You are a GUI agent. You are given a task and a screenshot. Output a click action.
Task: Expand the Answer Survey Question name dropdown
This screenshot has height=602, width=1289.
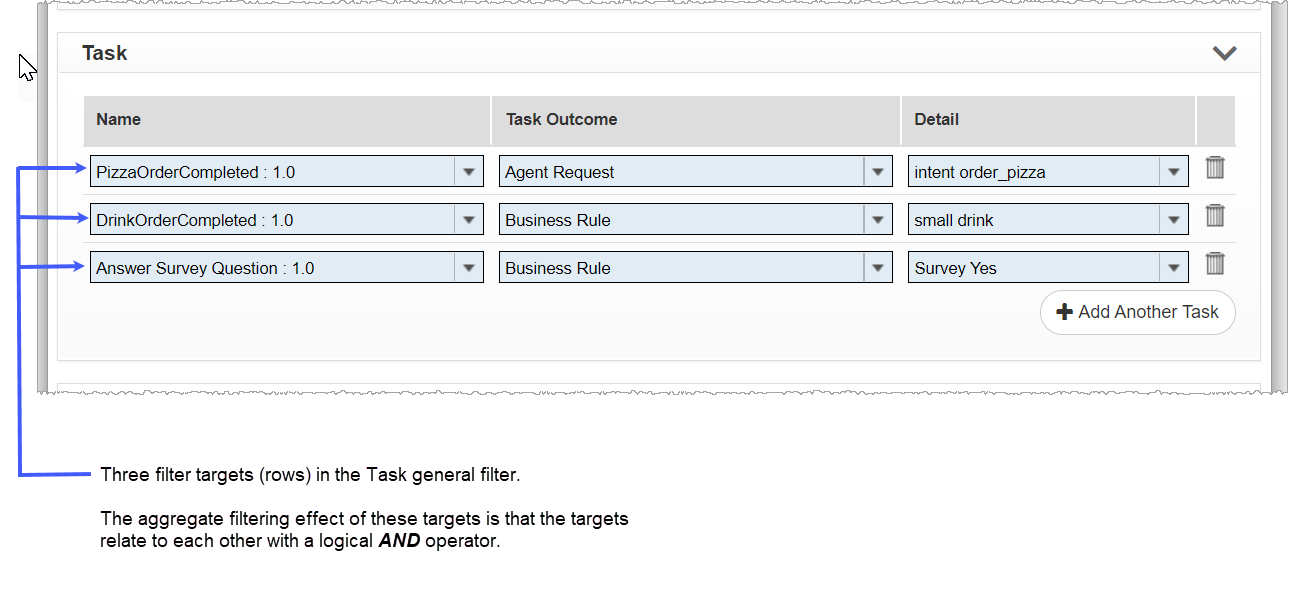tap(468, 268)
